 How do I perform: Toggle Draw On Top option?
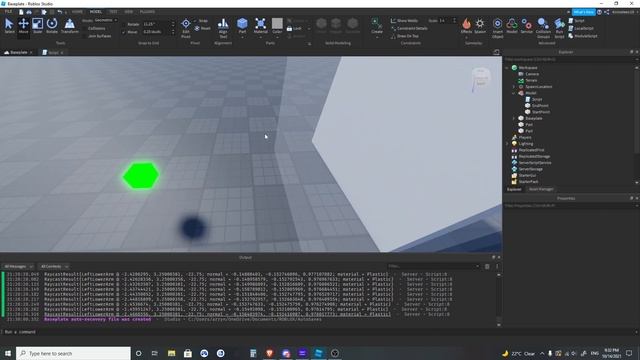pyautogui.click(x=404, y=36)
